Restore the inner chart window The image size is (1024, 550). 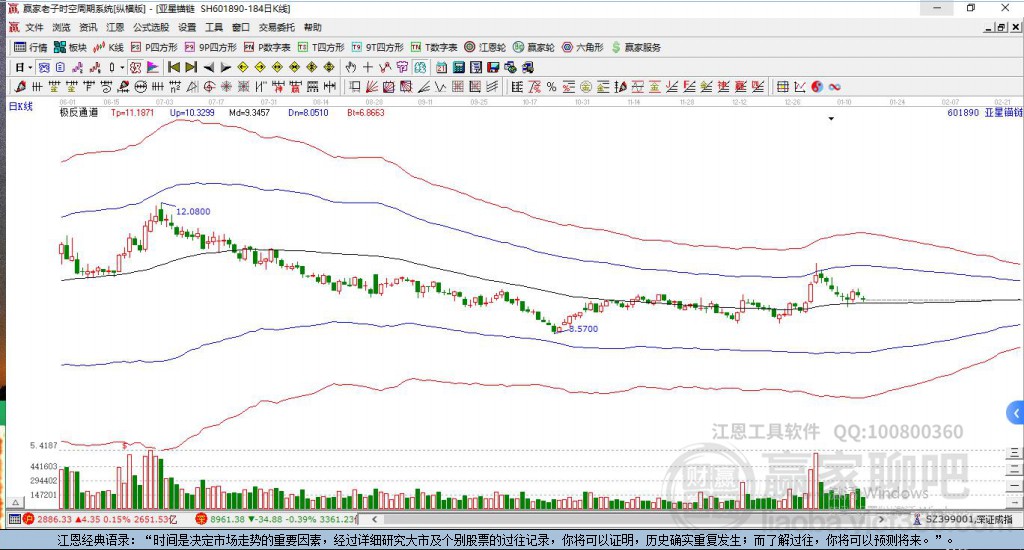(x=1002, y=27)
